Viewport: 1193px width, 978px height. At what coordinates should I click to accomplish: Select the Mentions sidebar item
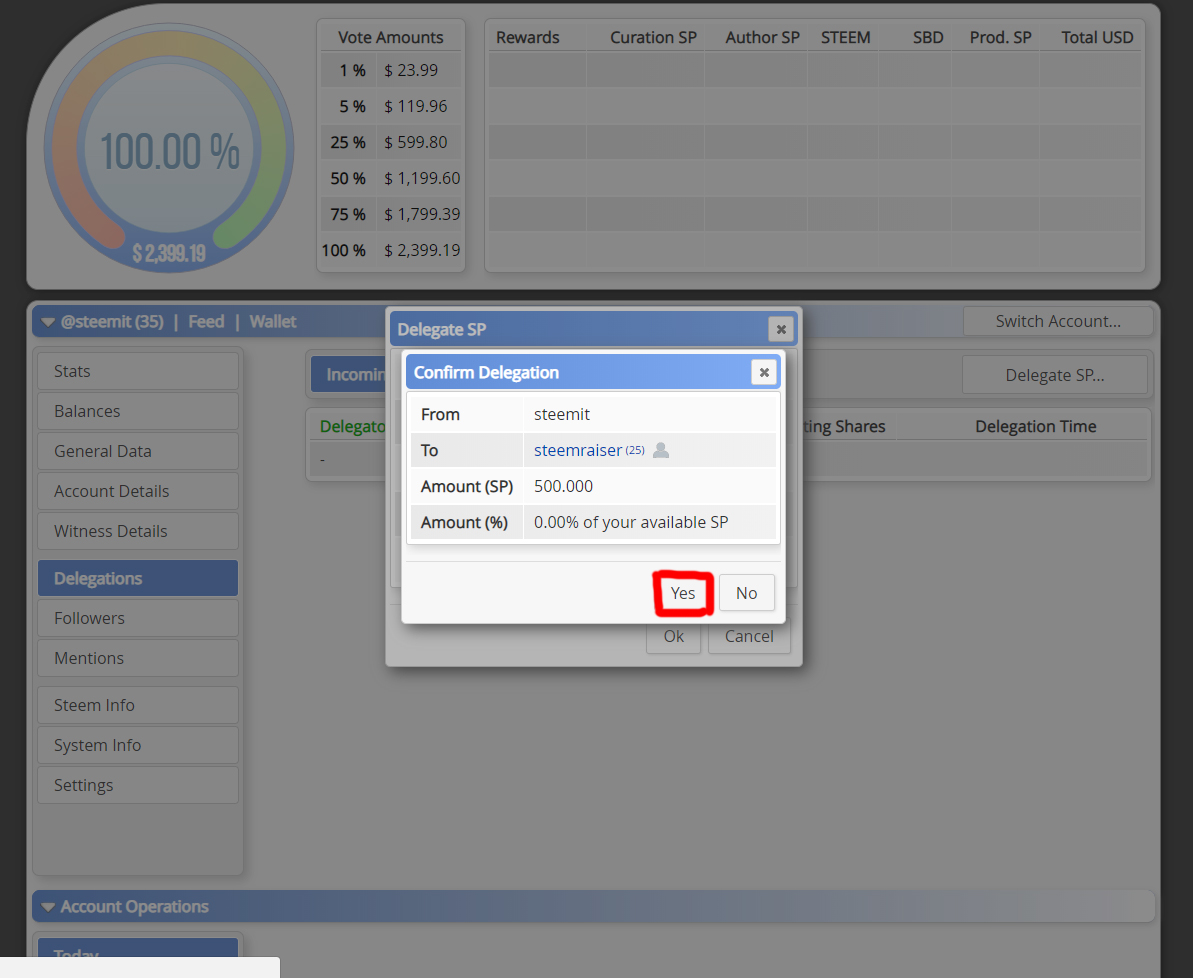tap(138, 658)
